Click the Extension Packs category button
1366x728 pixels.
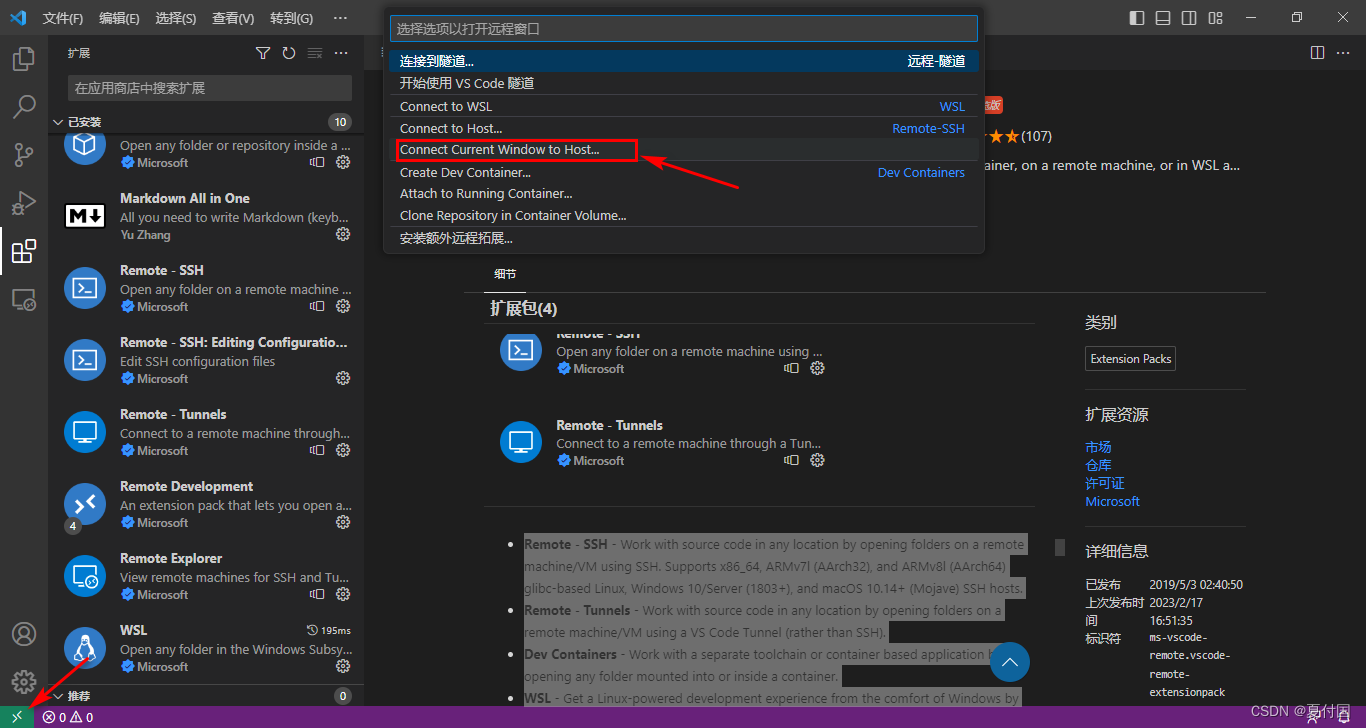point(1130,359)
